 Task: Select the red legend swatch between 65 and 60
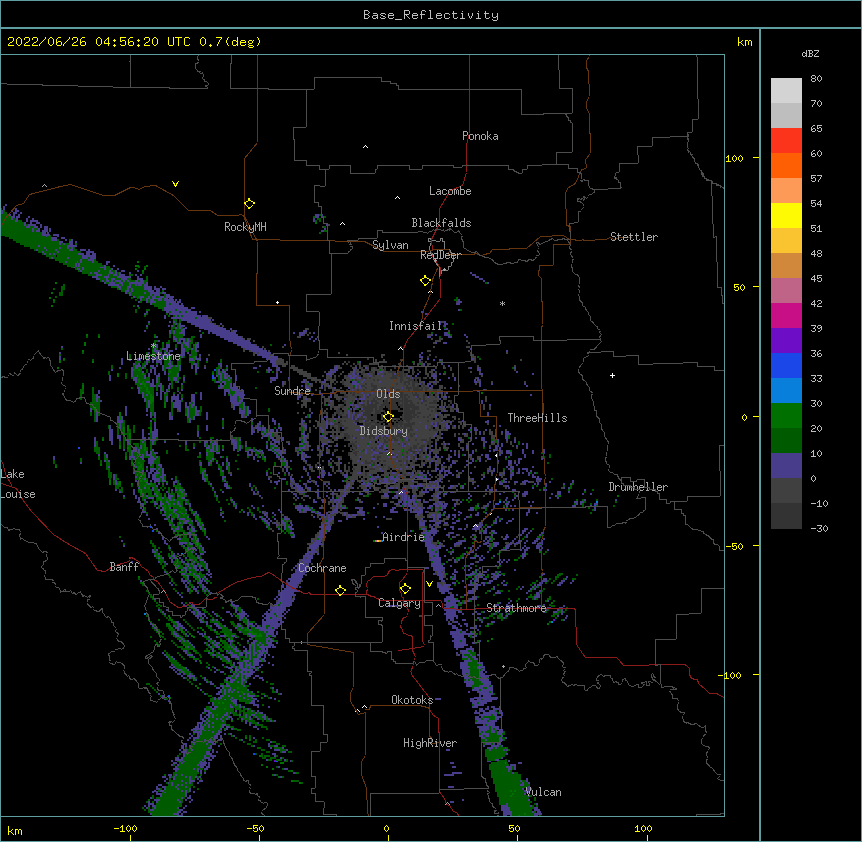786,140
